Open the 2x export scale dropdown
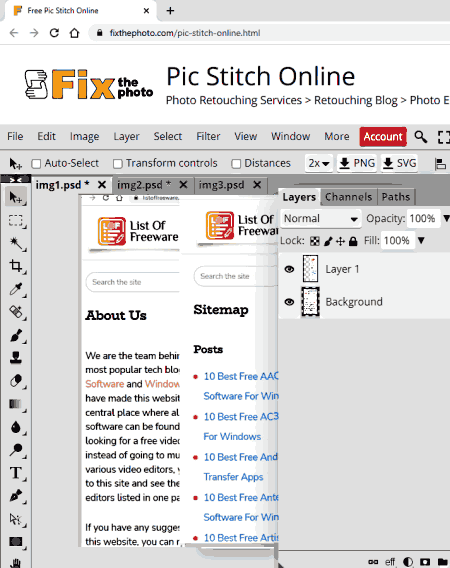Image resolution: width=450 pixels, height=568 pixels. (x=318, y=163)
